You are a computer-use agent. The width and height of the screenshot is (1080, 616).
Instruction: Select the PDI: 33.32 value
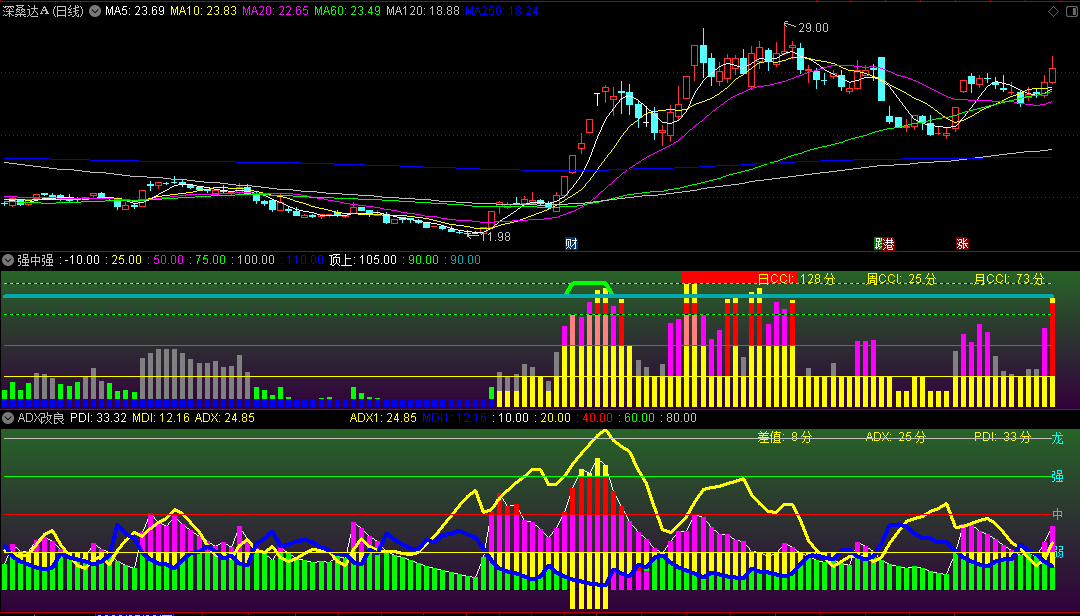pos(98,418)
